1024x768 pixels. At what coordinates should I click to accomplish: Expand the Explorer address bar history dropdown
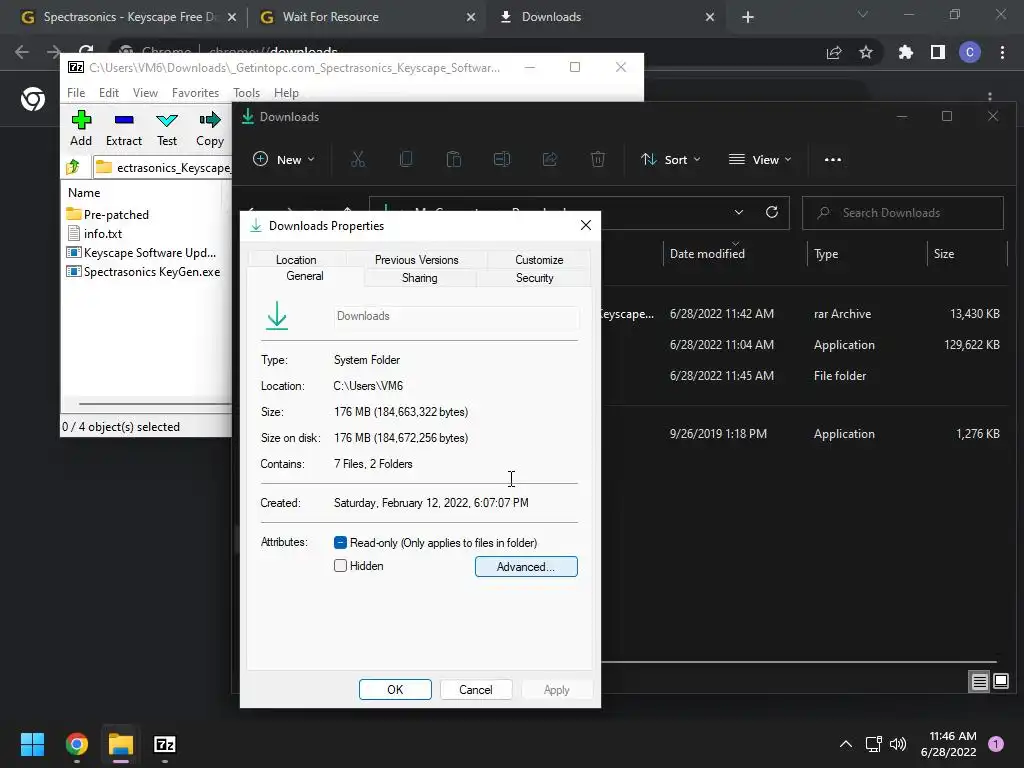point(739,212)
